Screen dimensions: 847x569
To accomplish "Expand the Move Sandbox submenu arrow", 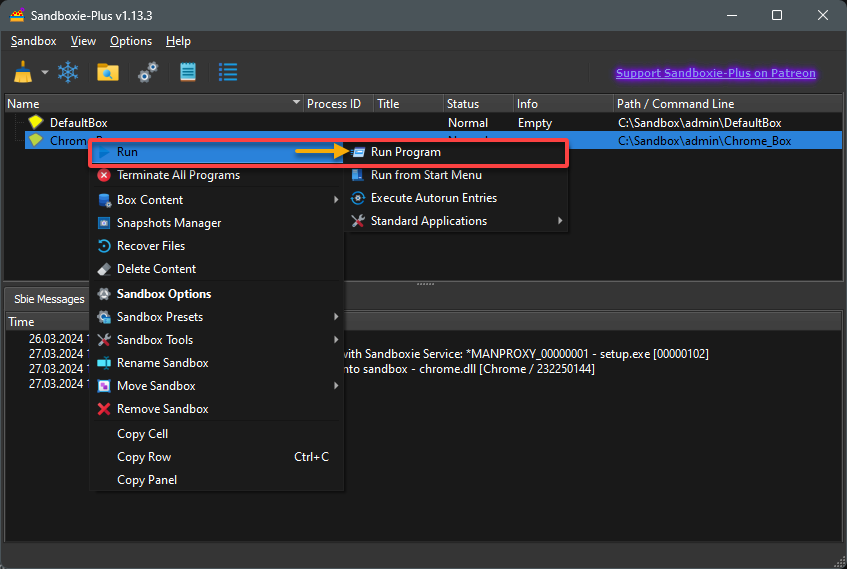I will 336,386.
